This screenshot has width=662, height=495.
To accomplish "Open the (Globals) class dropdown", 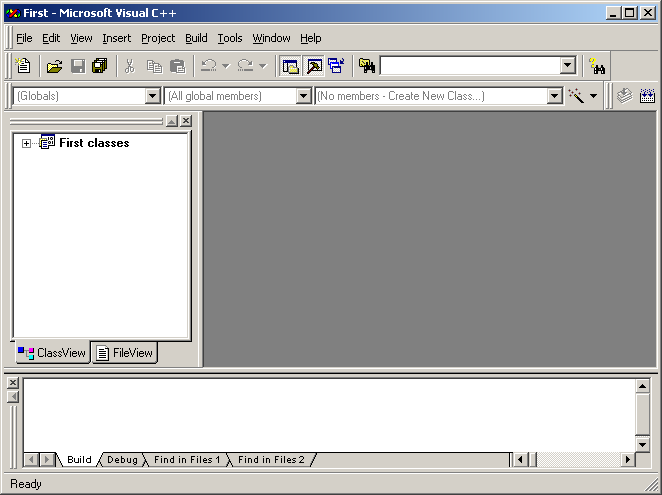I will [x=152, y=96].
